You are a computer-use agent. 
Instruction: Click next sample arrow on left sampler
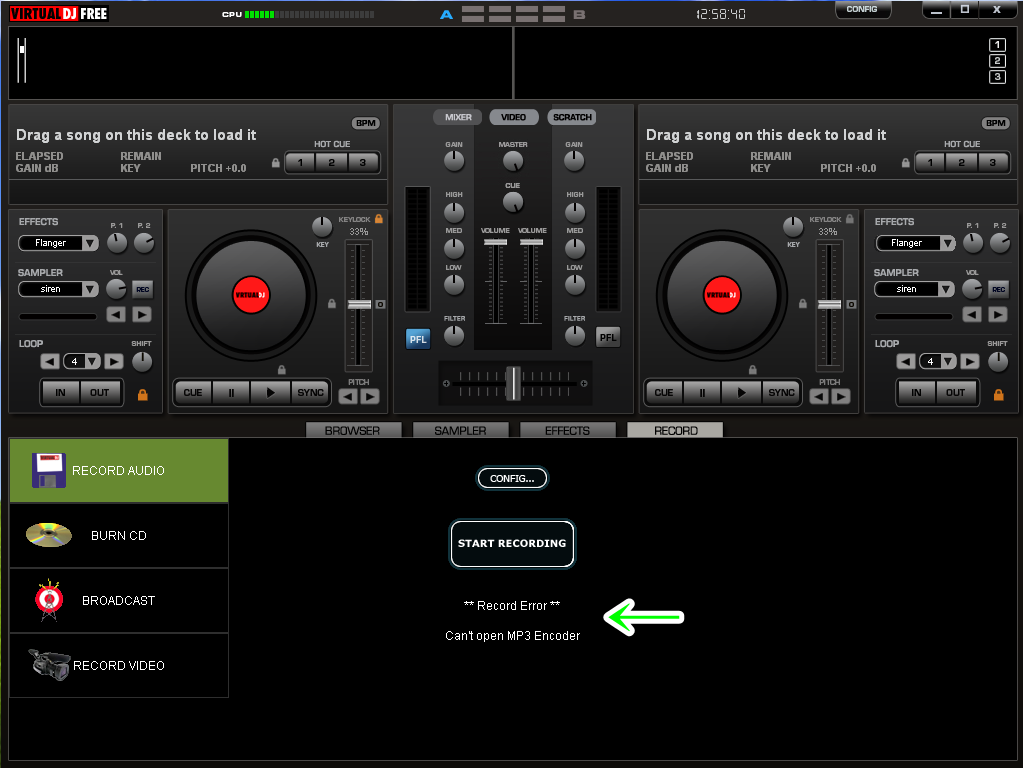point(142,315)
